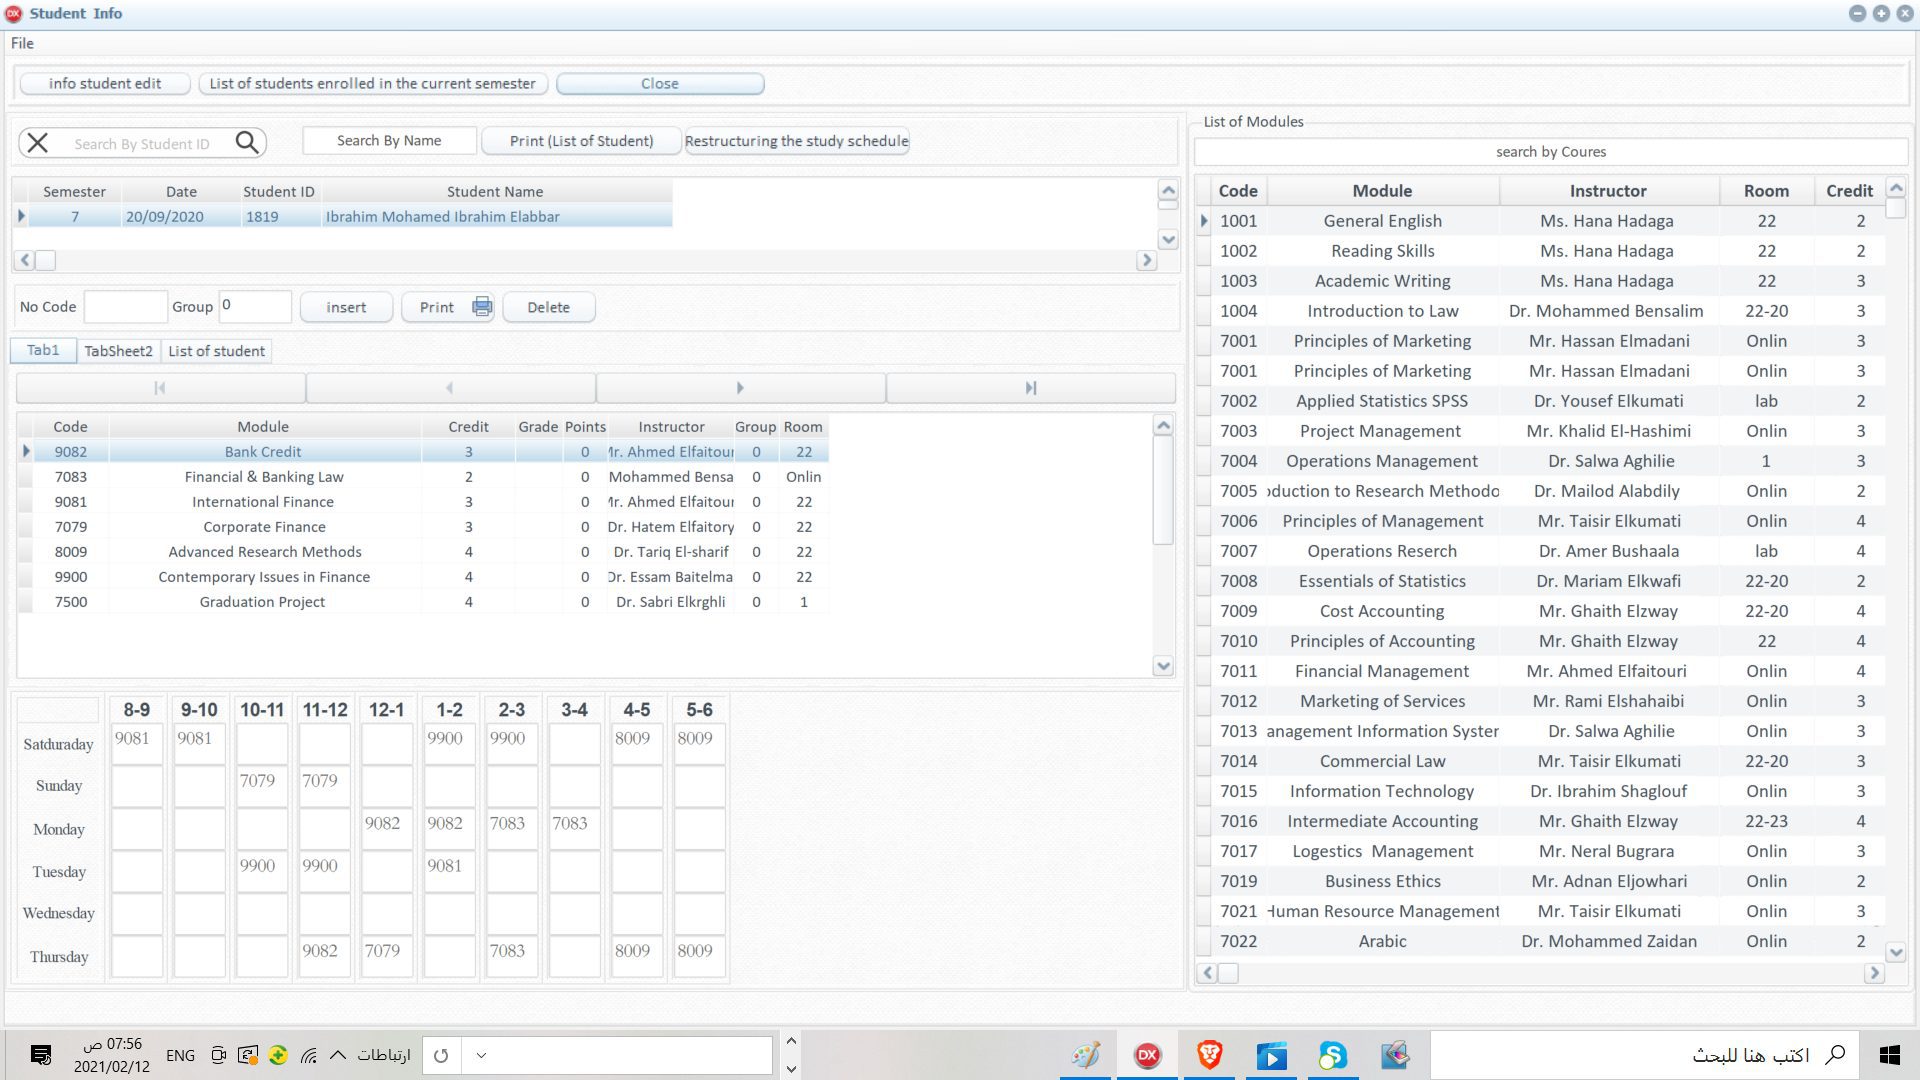The image size is (1920, 1080).
Task: Click the taskbar clock showing 07:56
Action: click(112, 1055)
